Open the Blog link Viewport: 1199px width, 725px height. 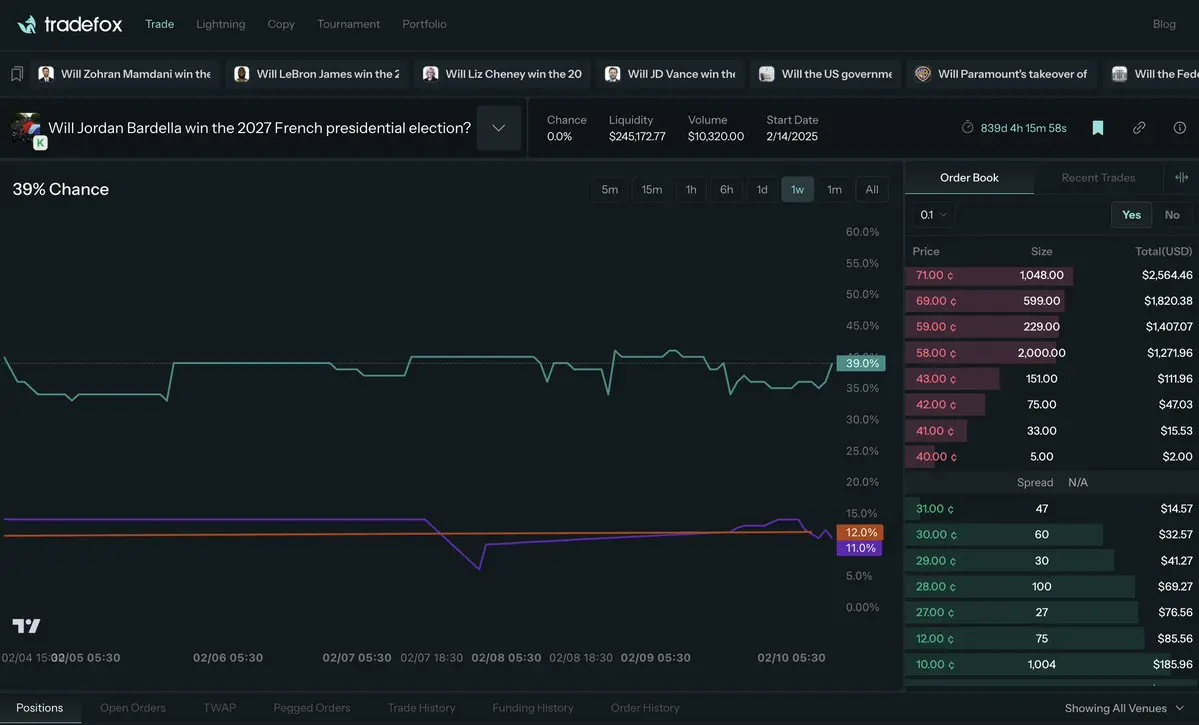click(1164, 24)
